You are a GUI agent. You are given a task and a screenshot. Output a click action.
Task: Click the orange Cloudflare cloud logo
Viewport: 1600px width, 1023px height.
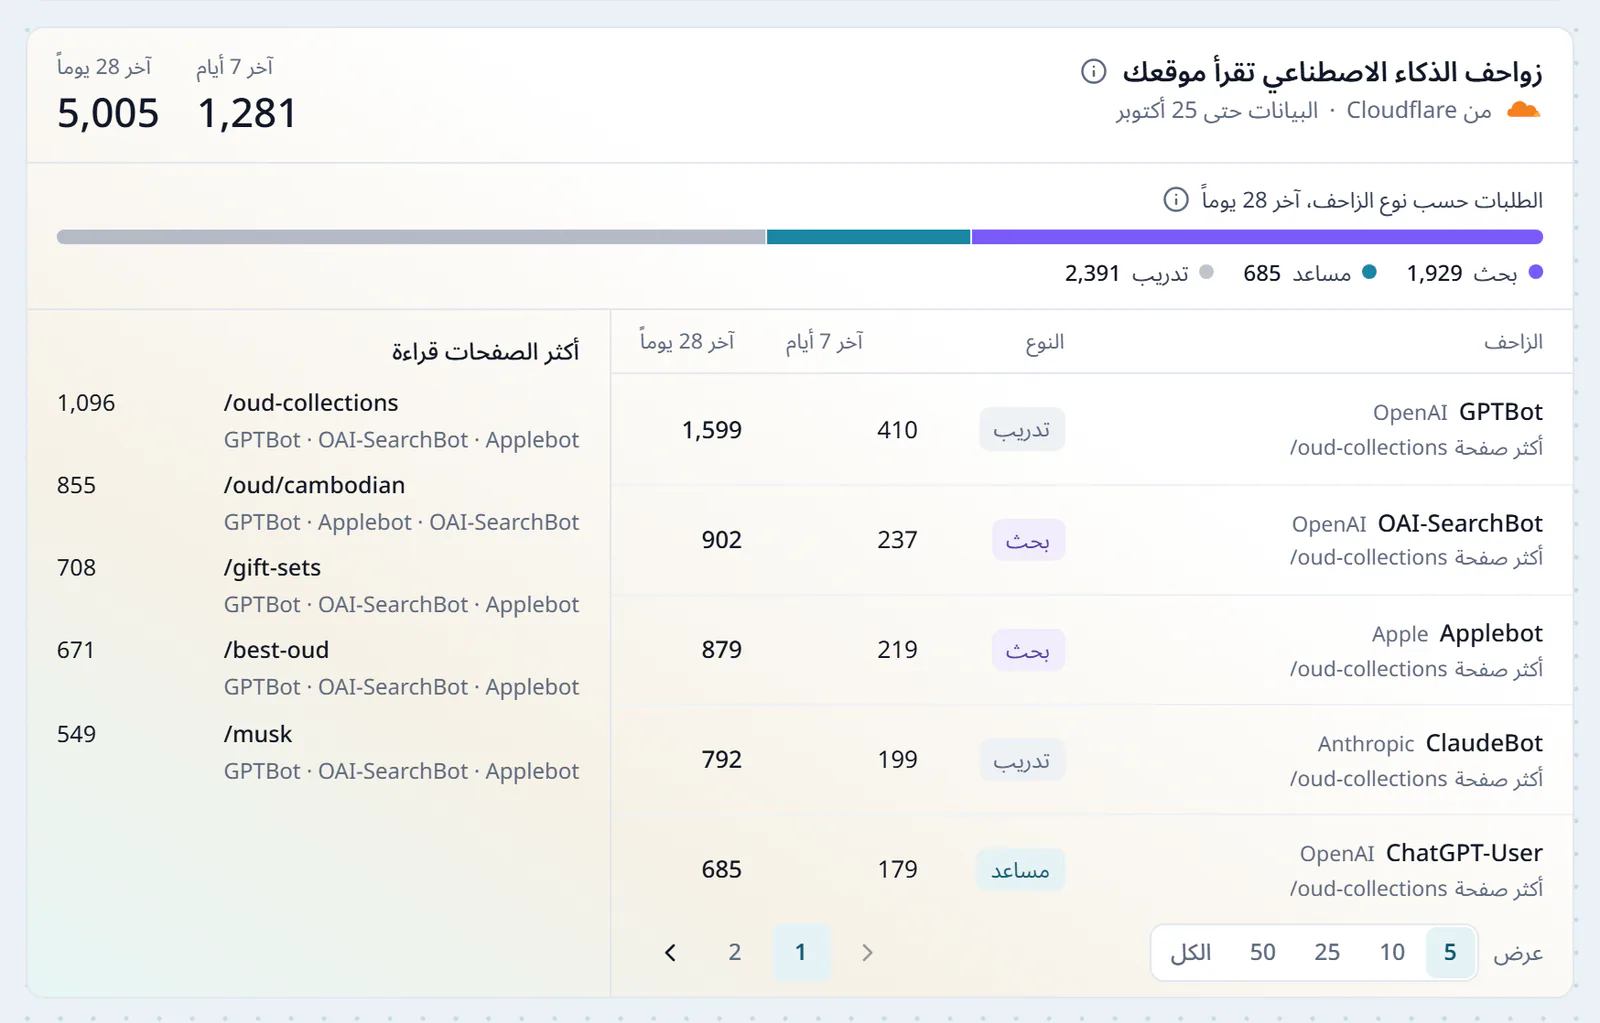[x=1523, y=110]
